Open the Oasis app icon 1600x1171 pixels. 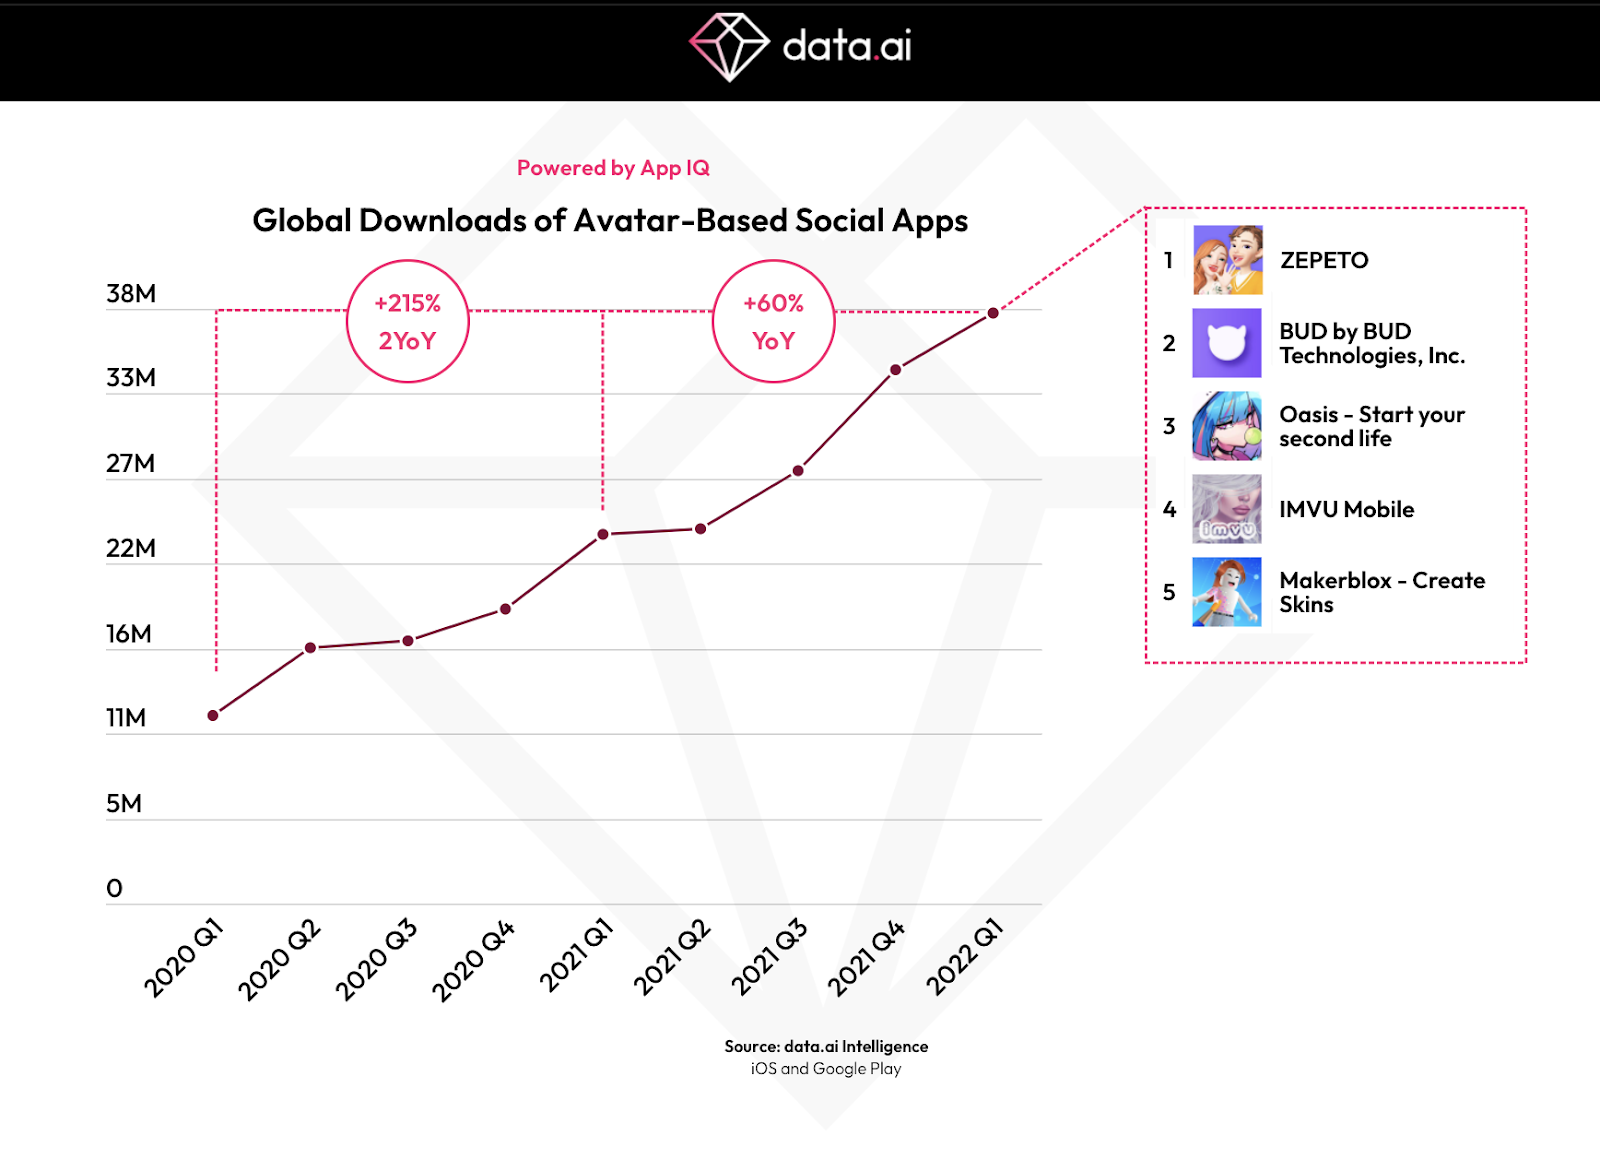pos(1227,426)
